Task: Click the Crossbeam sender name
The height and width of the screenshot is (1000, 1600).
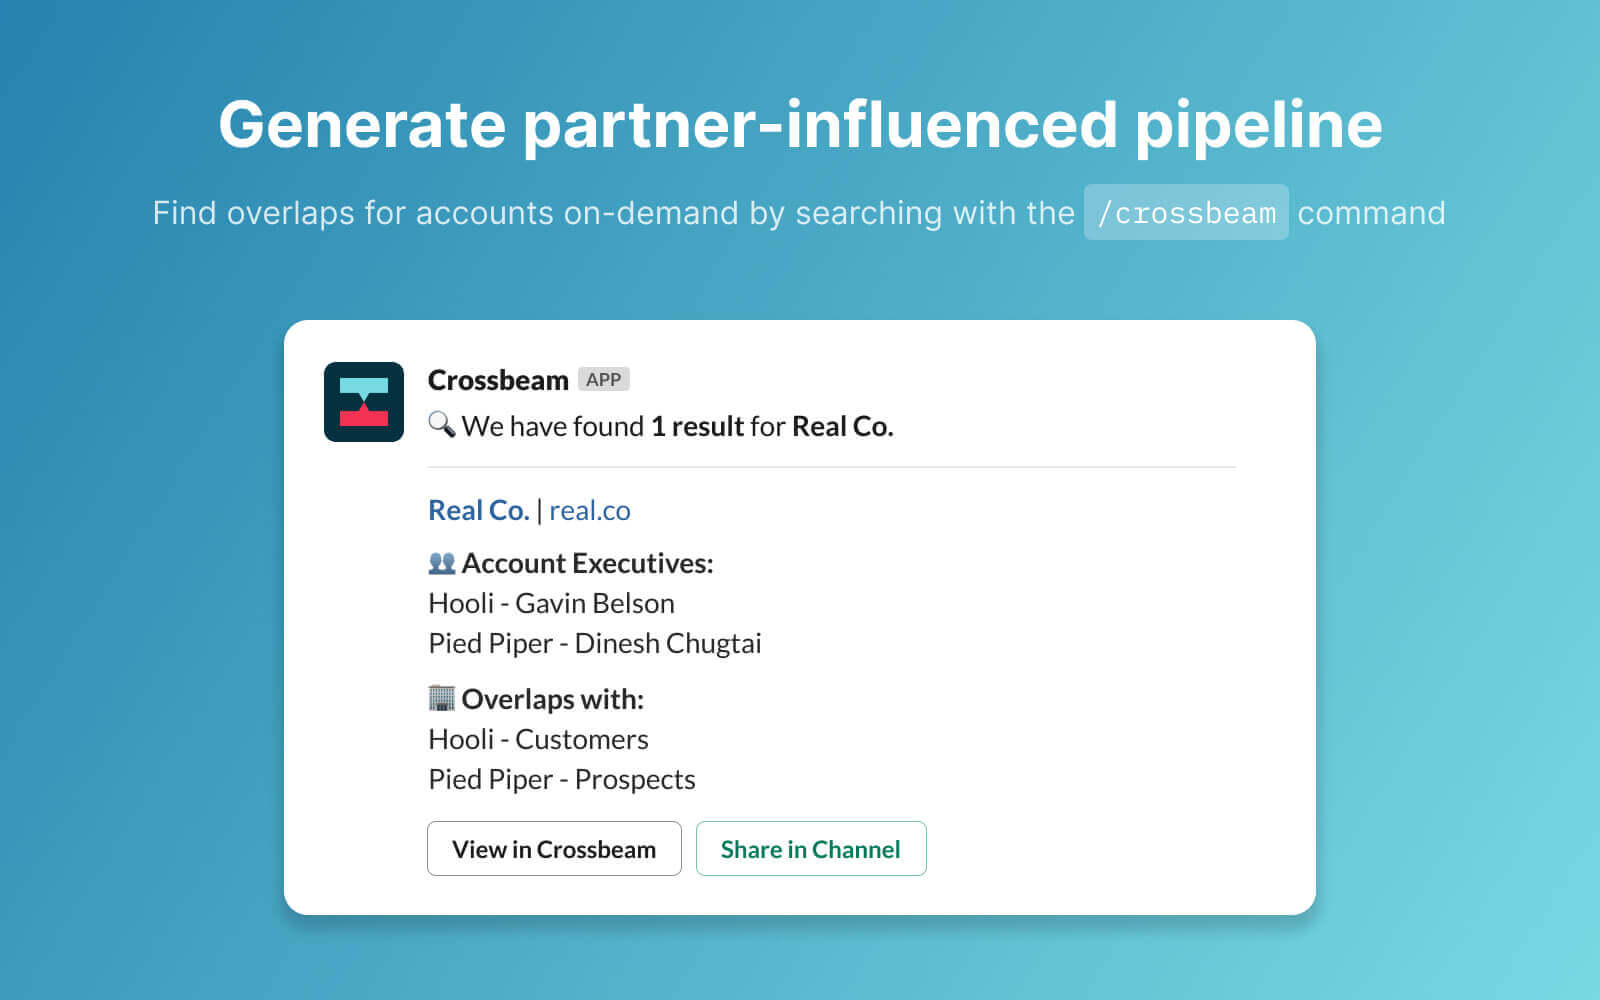Action: point(498,380)
